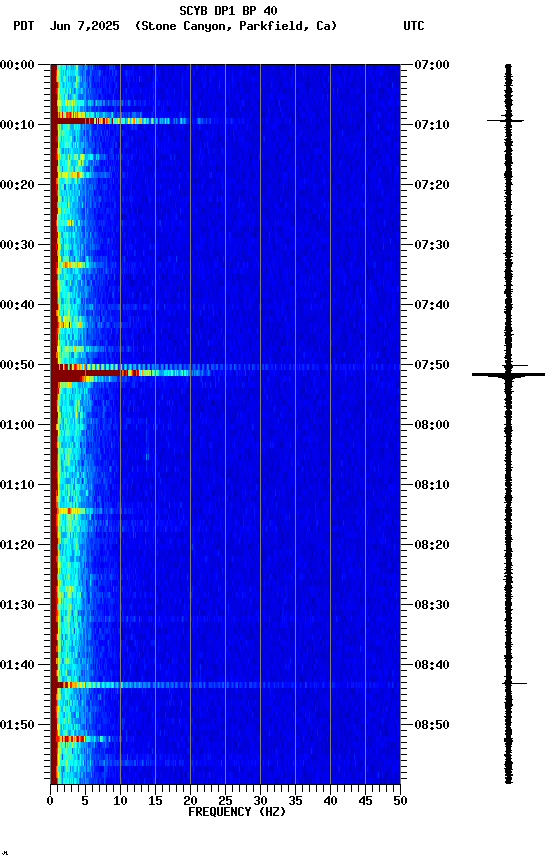Click the "FREQUENCY (HZ)" axis label
The image size is (552, 864).
237,812
